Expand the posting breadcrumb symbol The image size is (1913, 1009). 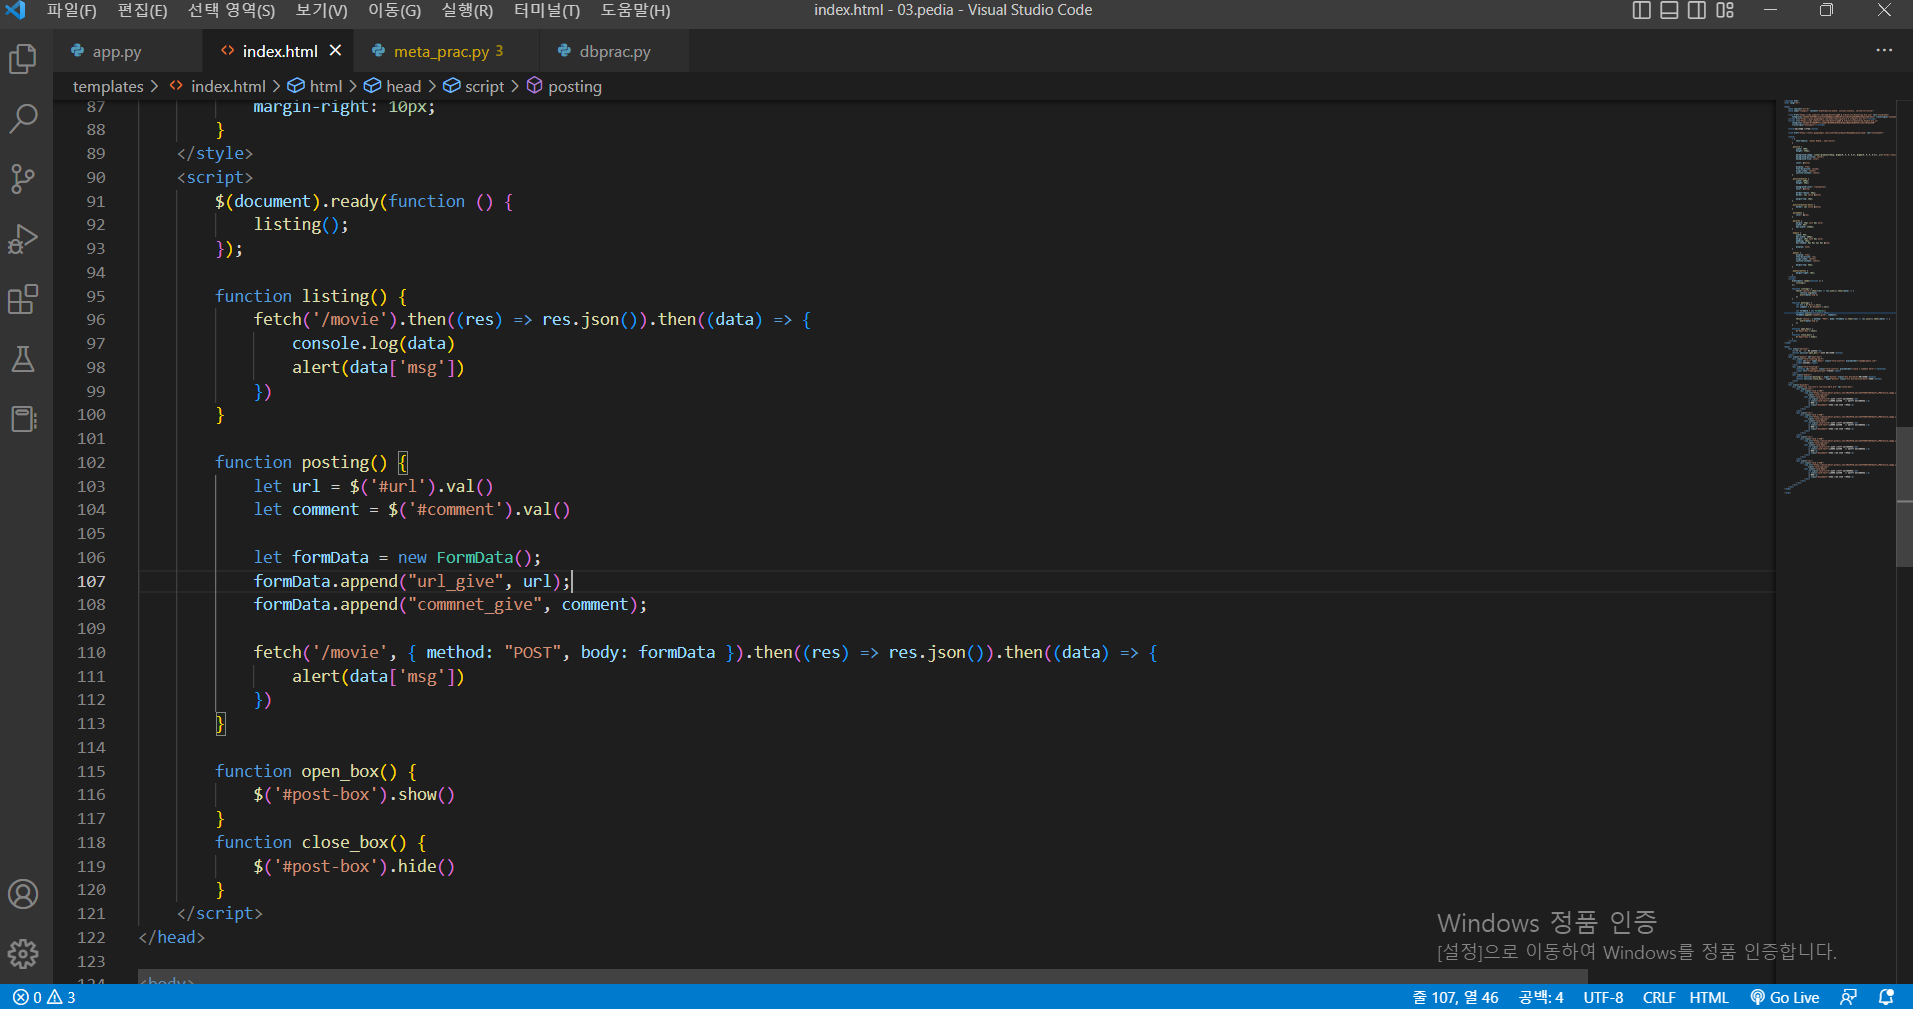565,87
